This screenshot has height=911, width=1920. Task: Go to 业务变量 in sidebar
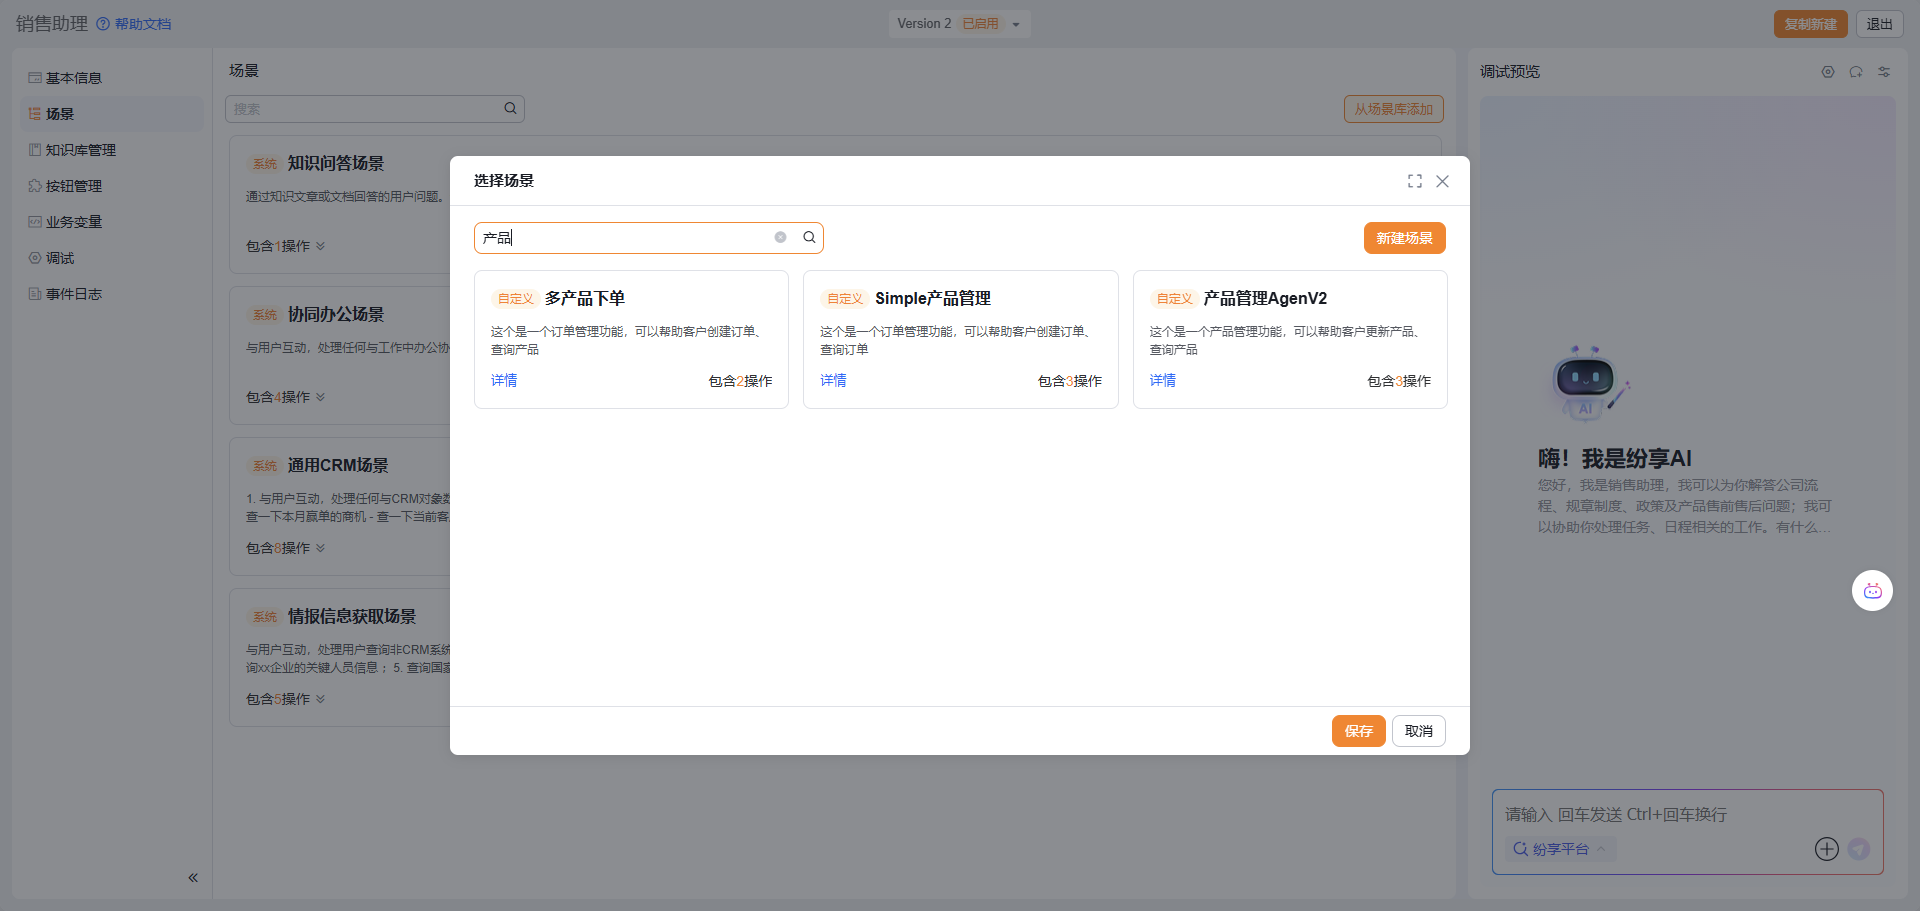pos(73,222)
